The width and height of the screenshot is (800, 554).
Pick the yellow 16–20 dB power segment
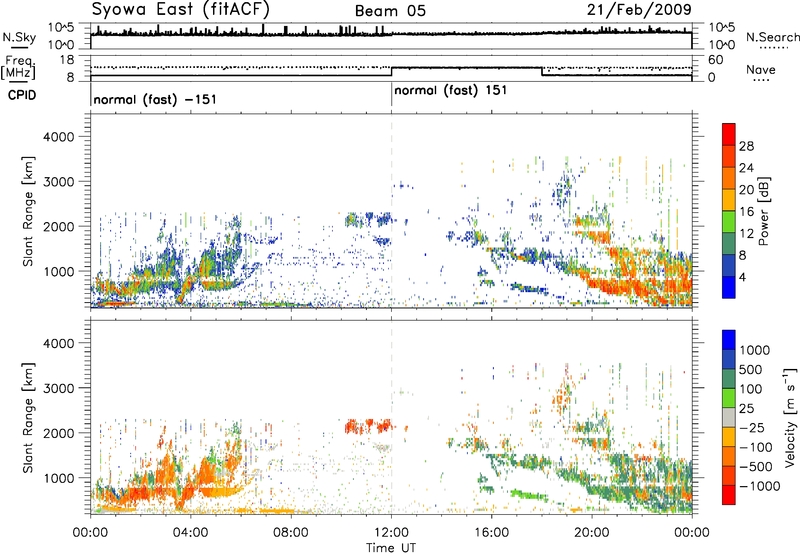pos(729,200)
